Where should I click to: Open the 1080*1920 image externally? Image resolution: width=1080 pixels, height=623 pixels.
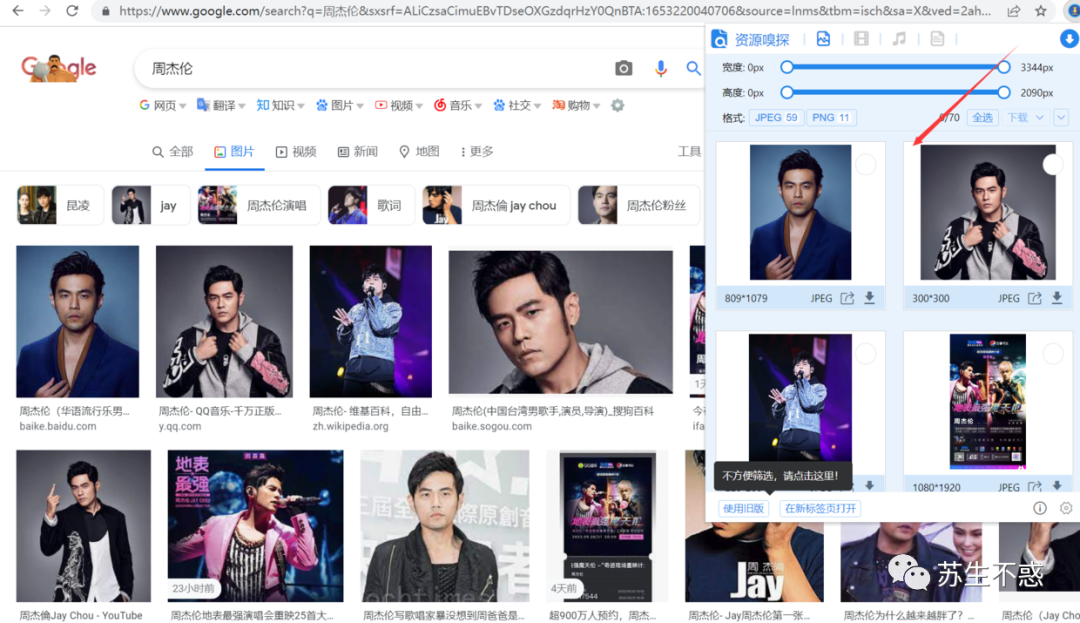click(1035, 486)
